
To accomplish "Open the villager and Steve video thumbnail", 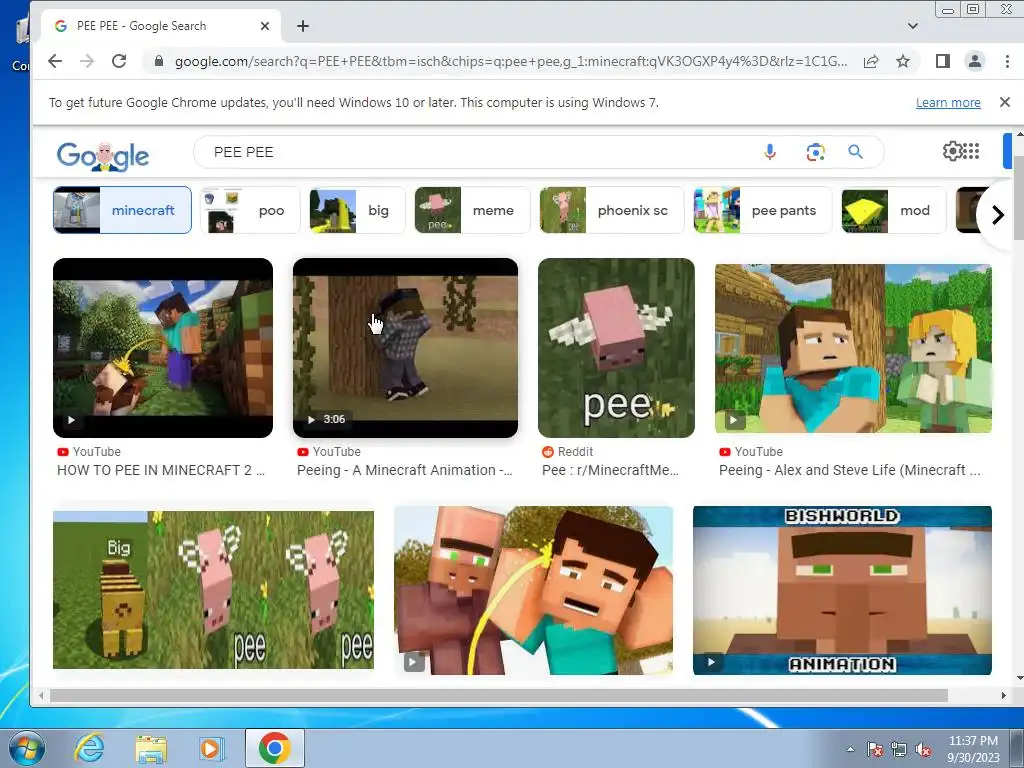I will [534, 590].
